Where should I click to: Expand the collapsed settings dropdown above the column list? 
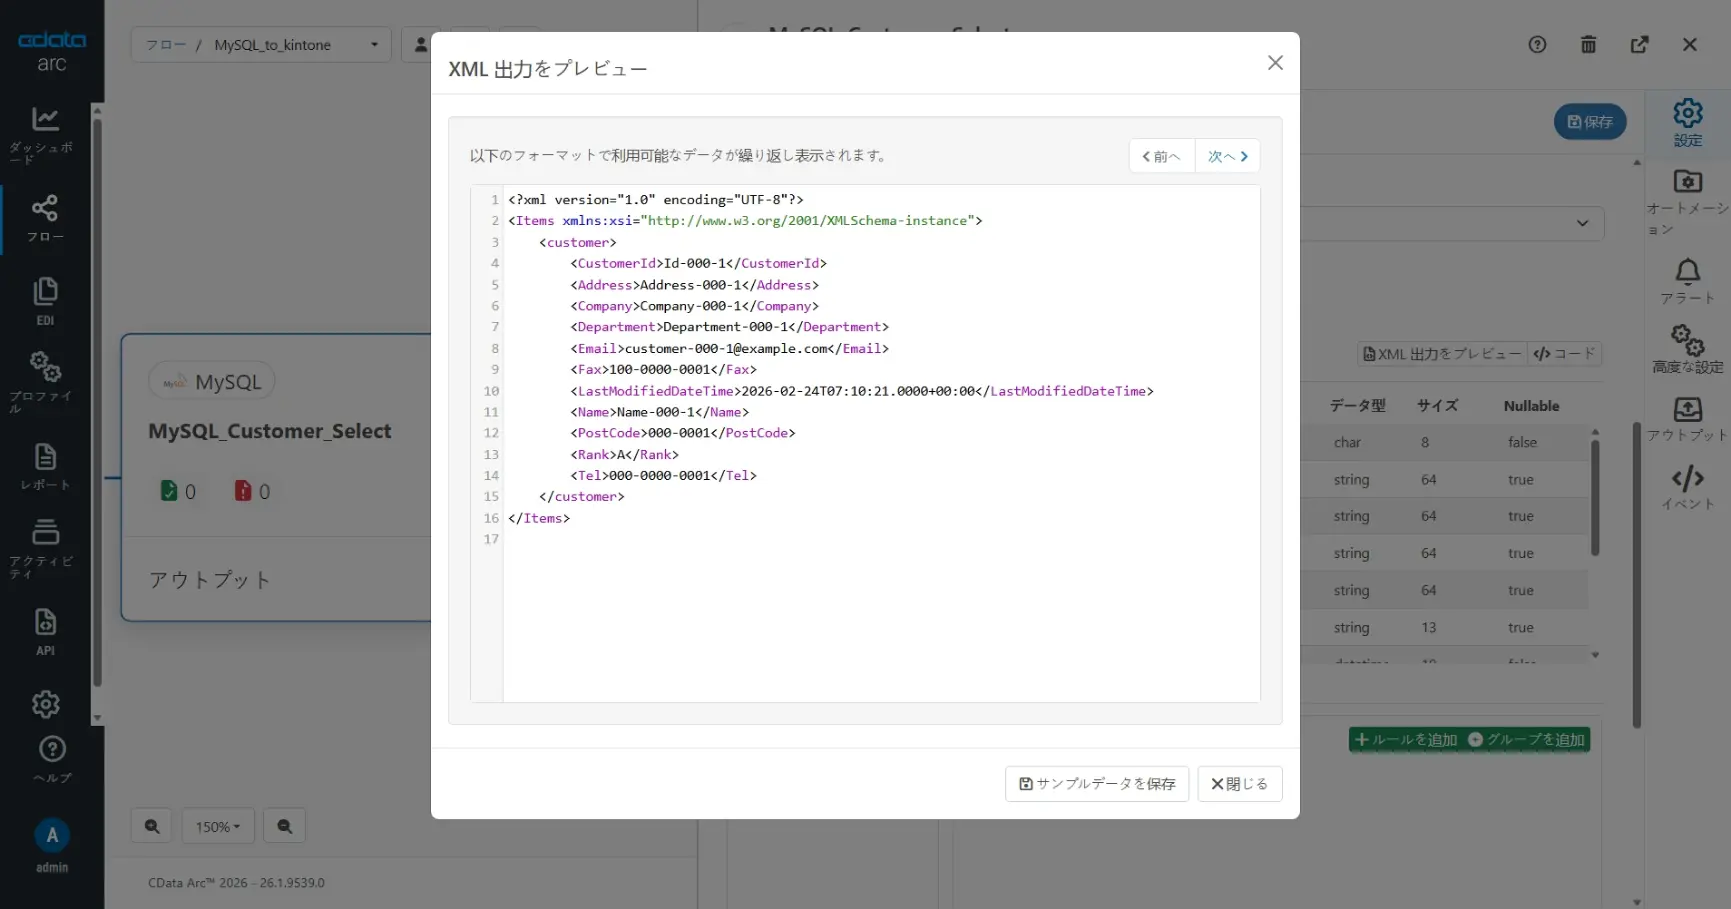point(1582,223)
